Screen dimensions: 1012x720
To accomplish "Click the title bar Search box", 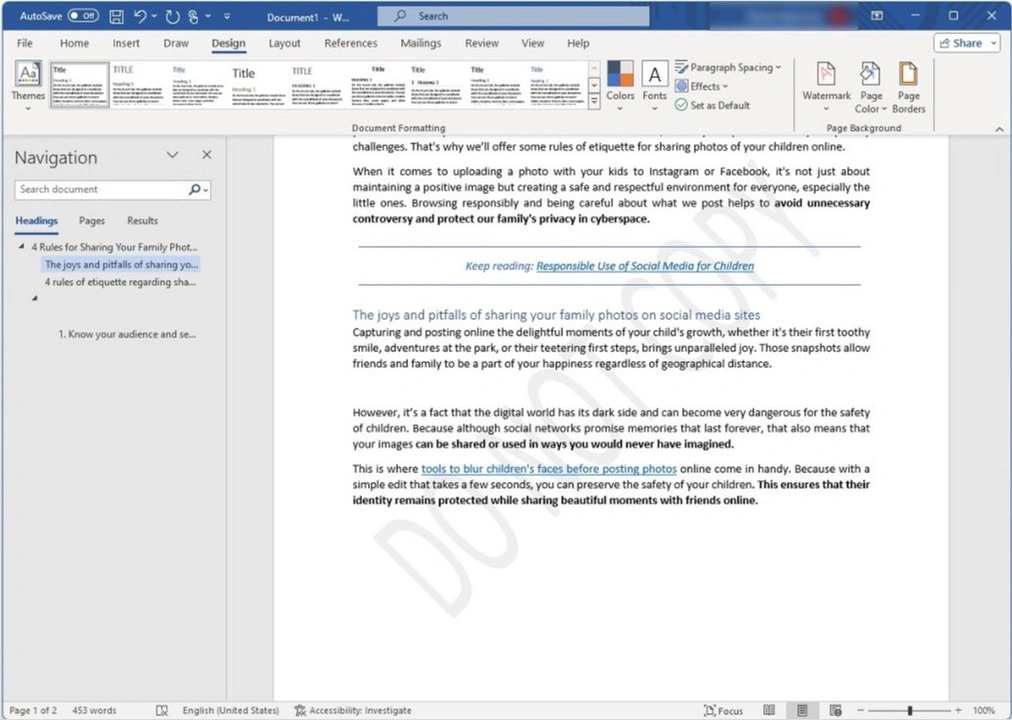I will point(513,16).
